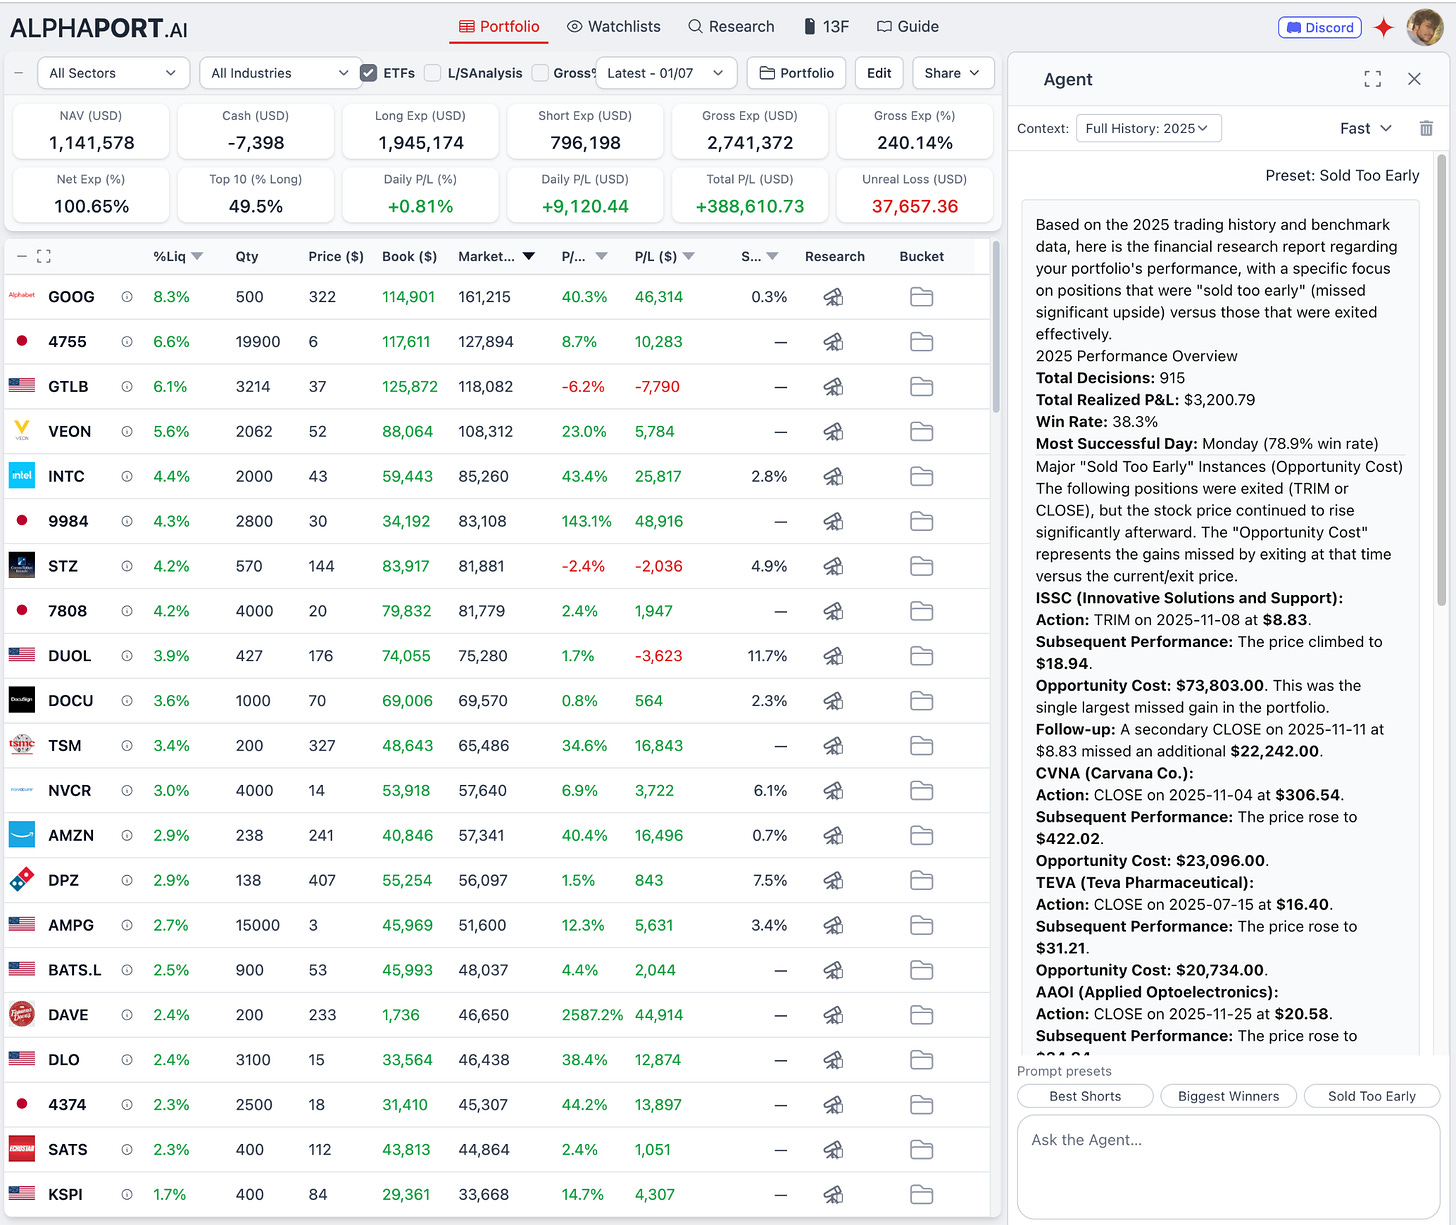
Task: Open the user profile avatar
Action: coord(1424,27)
